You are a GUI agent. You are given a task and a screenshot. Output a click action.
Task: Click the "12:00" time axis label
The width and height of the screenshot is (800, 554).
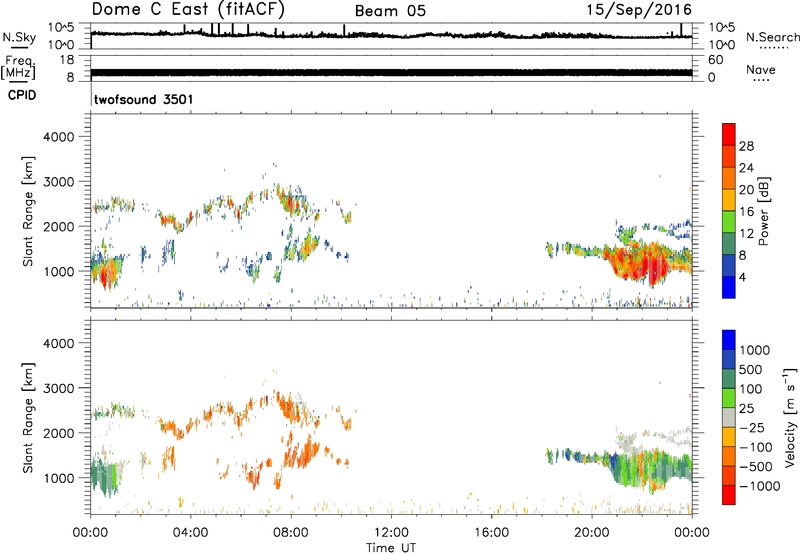[391, 533]
